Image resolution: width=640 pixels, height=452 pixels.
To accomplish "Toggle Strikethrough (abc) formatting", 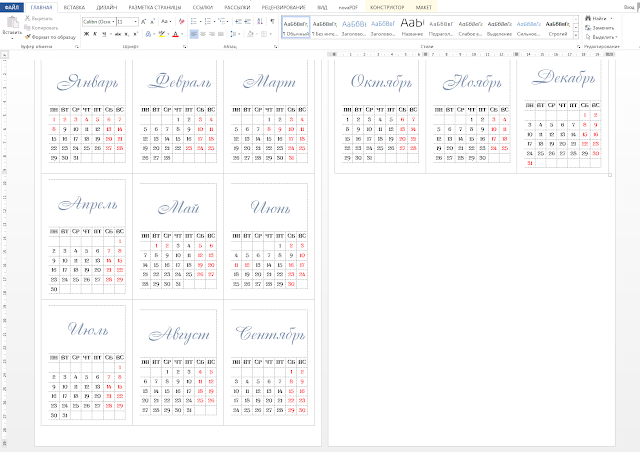I will tap(118, 34).
